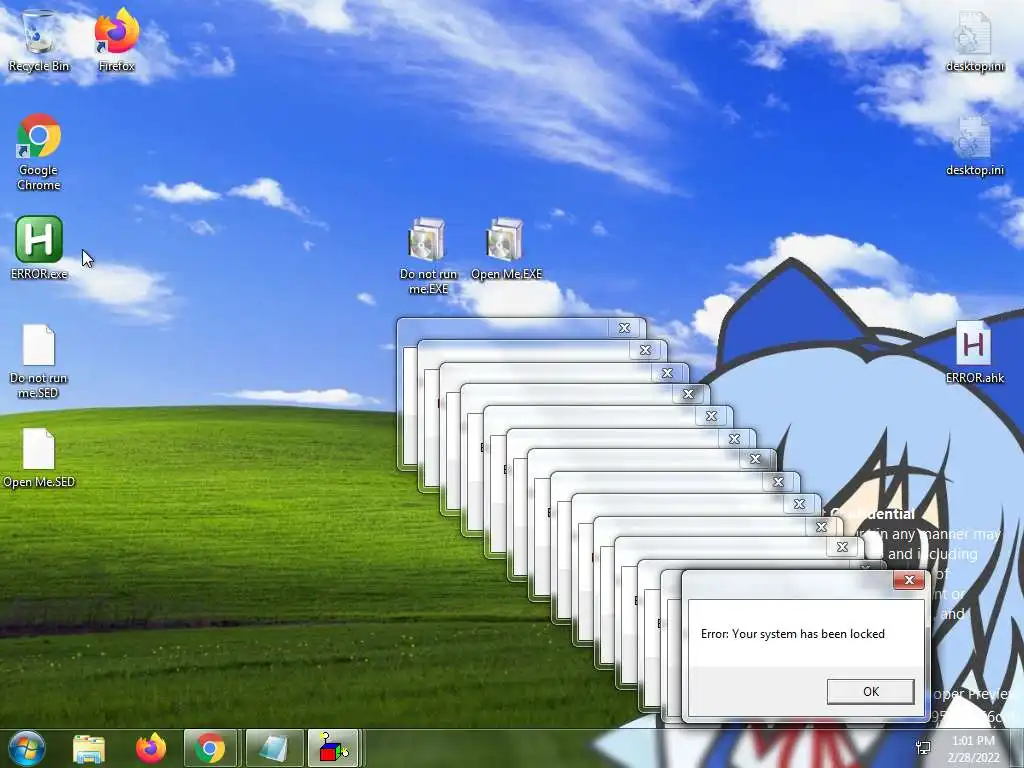Viewport: 1024px width, 768px height.
Task: Select the Google Chrome desktop shortcut
Action: [39, 152]
